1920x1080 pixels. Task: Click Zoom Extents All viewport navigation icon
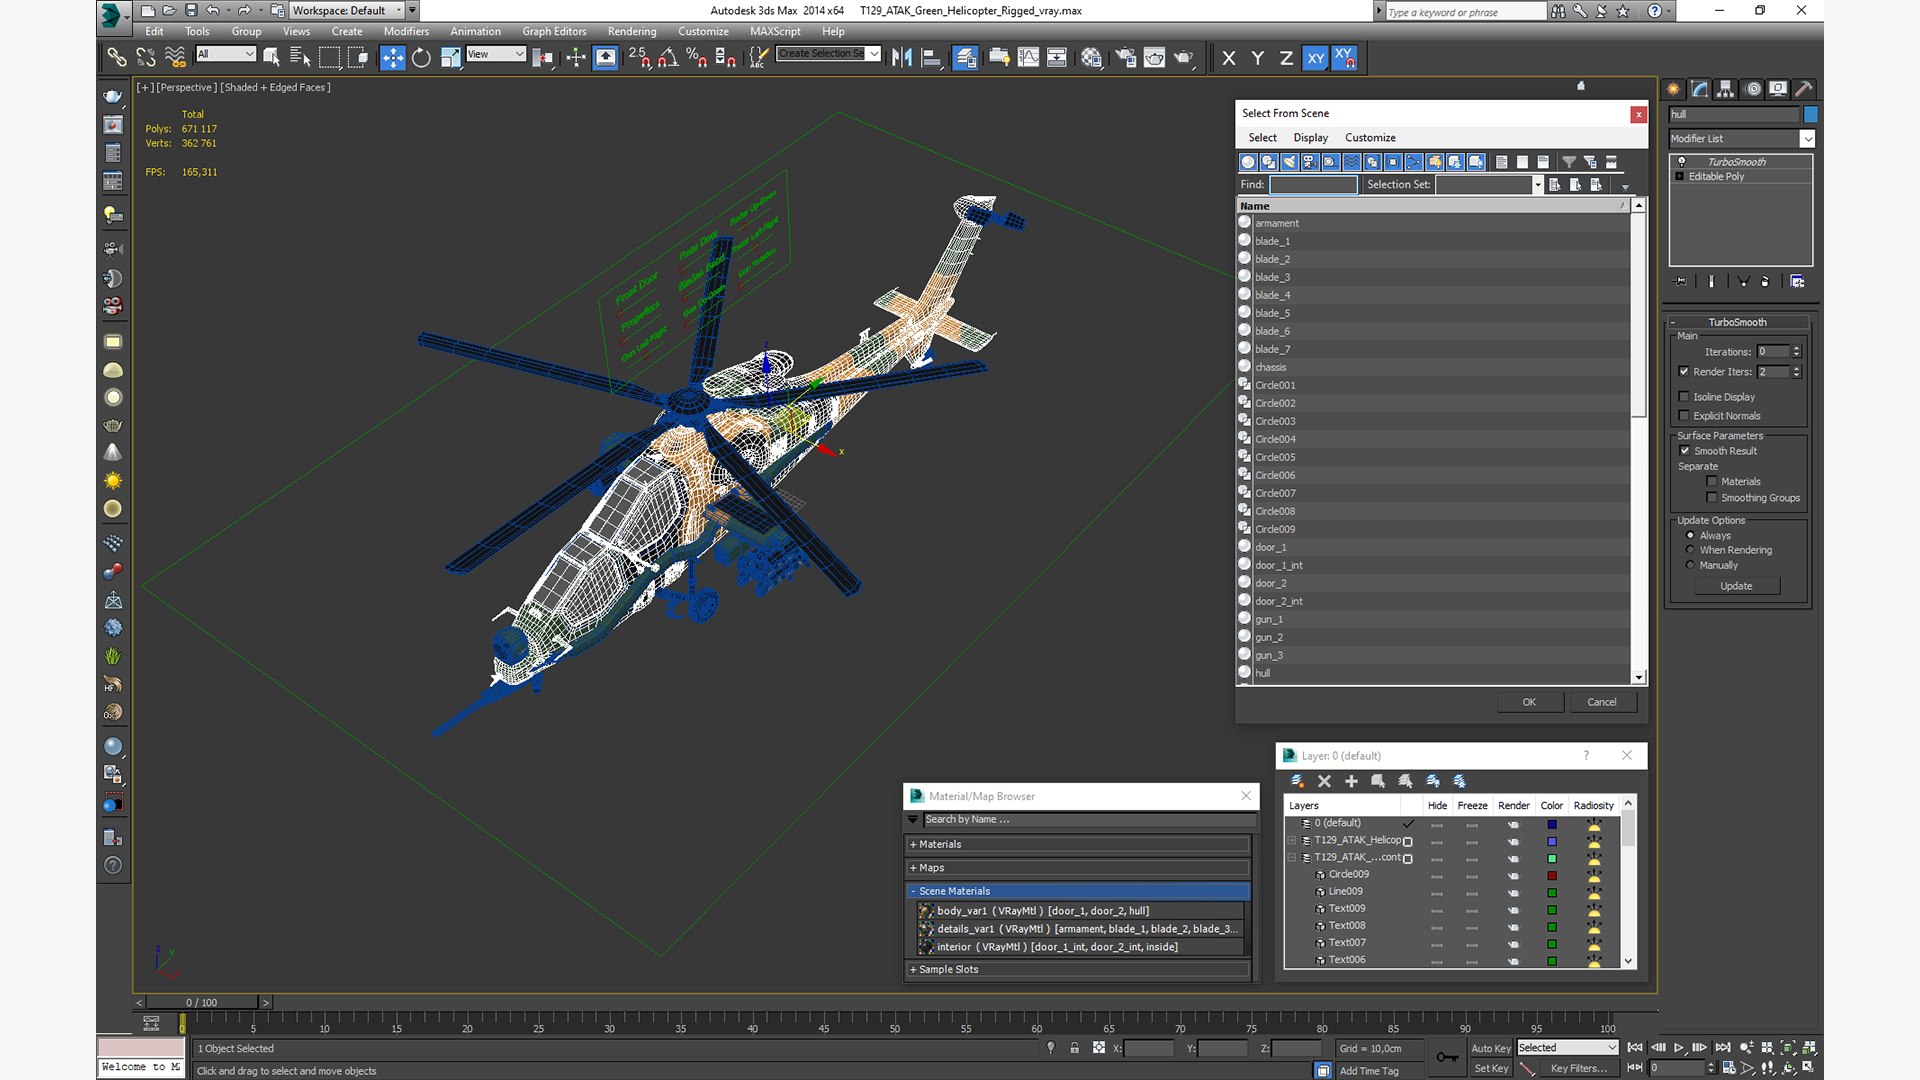tap(1808, 1047)
